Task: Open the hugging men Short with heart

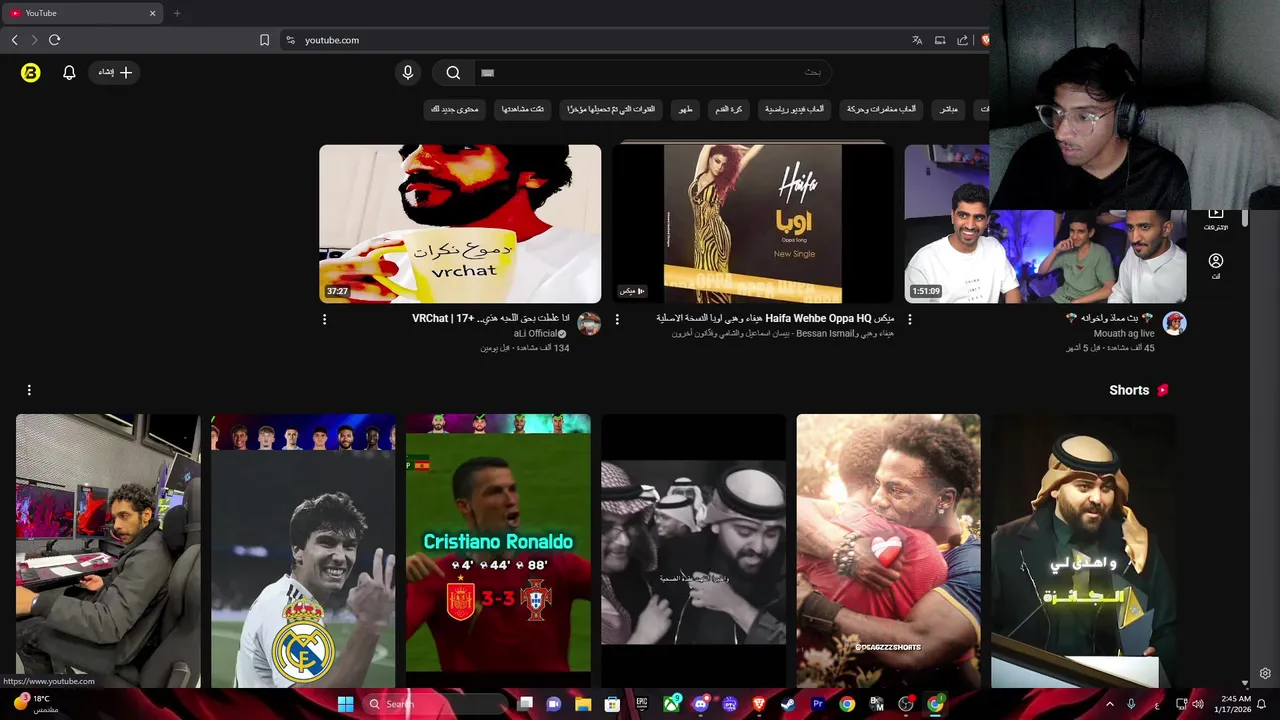Action: (x=888, y=551)
